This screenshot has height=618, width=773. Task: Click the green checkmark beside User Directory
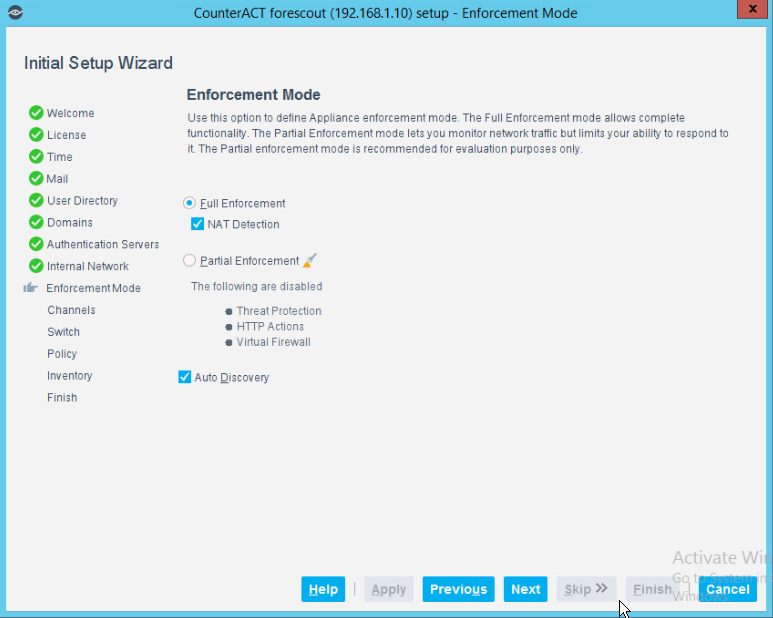coord(36,201)
